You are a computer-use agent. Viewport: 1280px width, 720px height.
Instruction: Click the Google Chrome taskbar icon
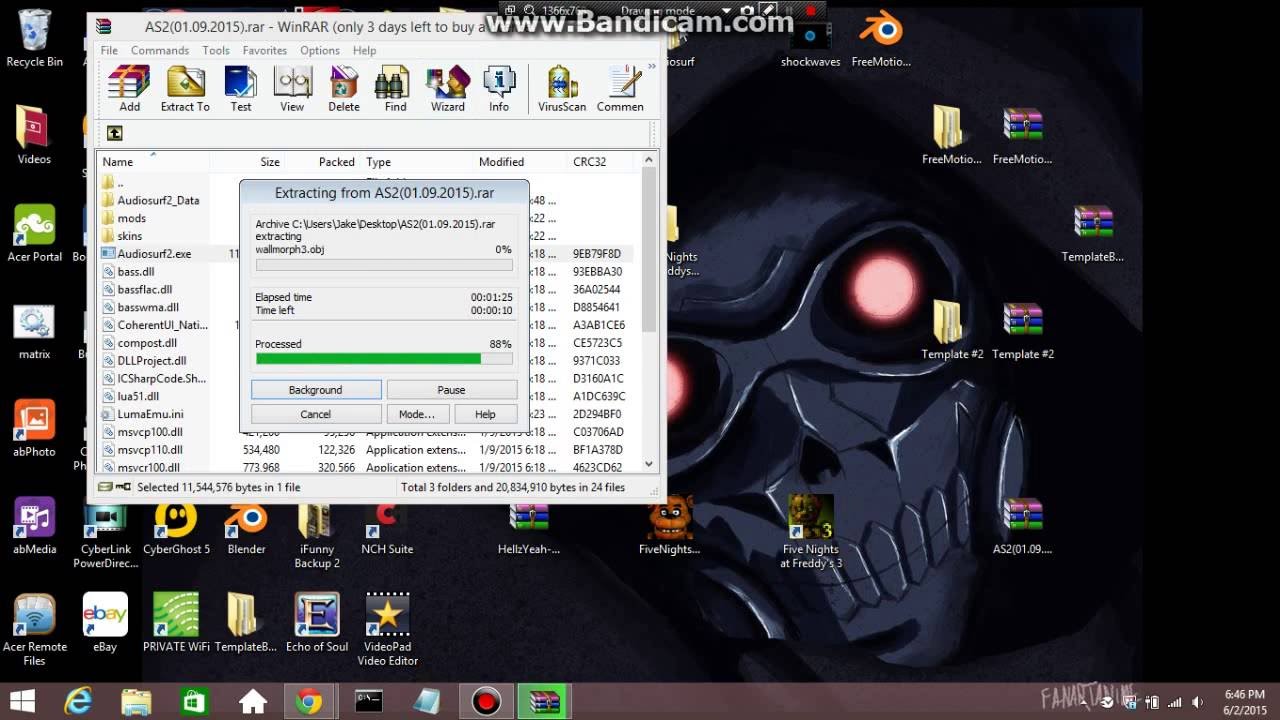click(309, 702)
